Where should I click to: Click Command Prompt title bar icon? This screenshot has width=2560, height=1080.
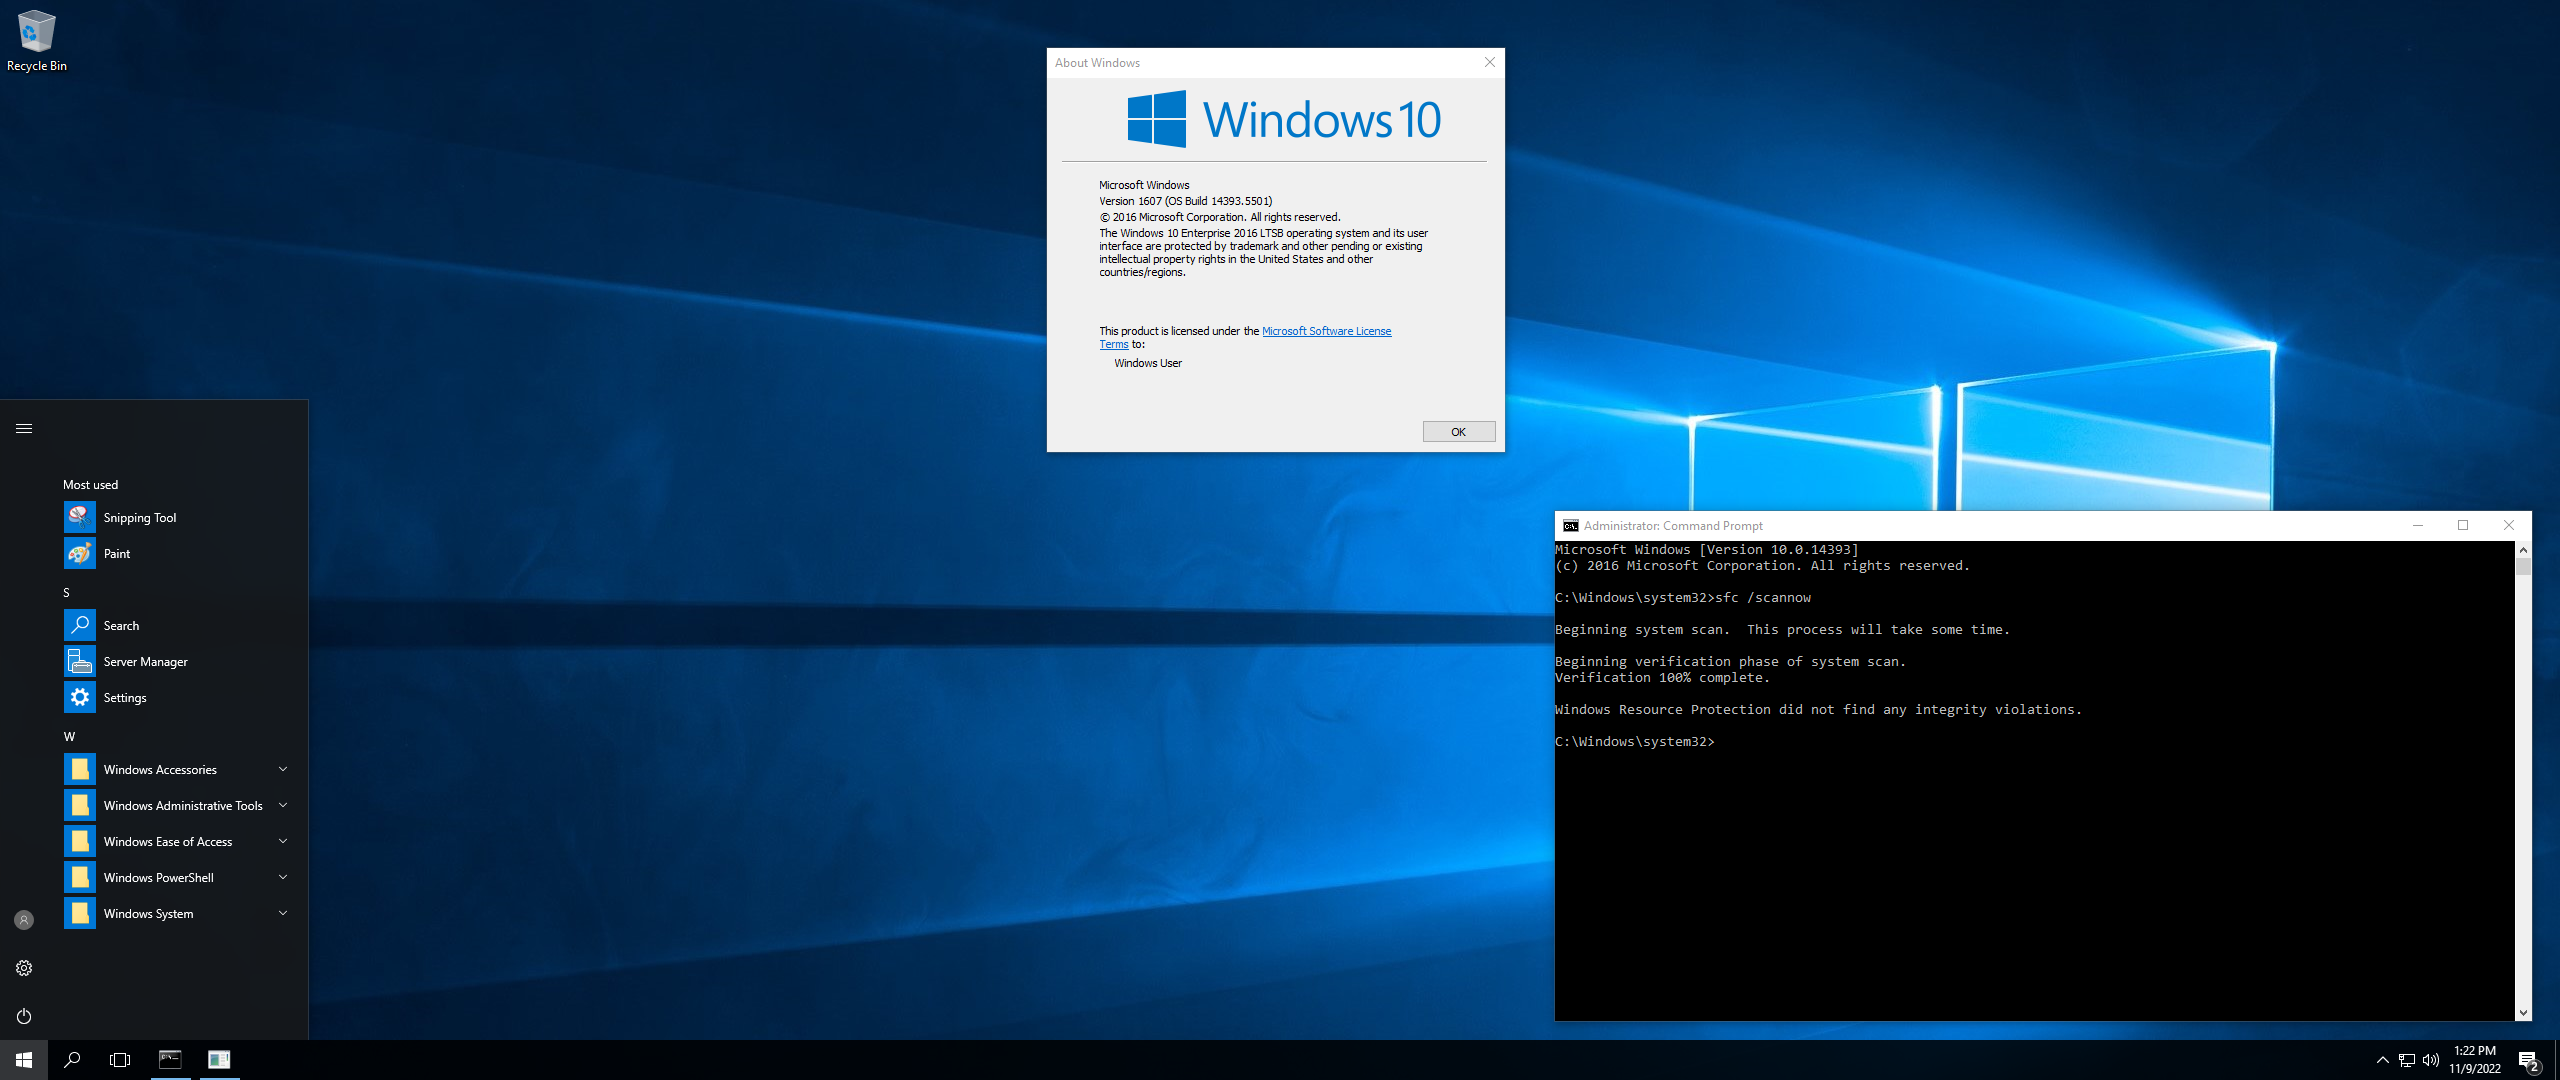(x=1571, y=526)
